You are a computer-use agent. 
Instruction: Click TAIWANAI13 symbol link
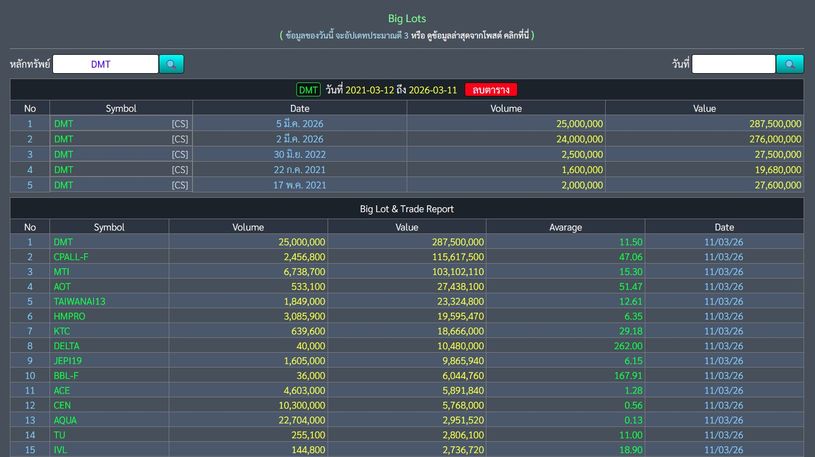[79, 301]
